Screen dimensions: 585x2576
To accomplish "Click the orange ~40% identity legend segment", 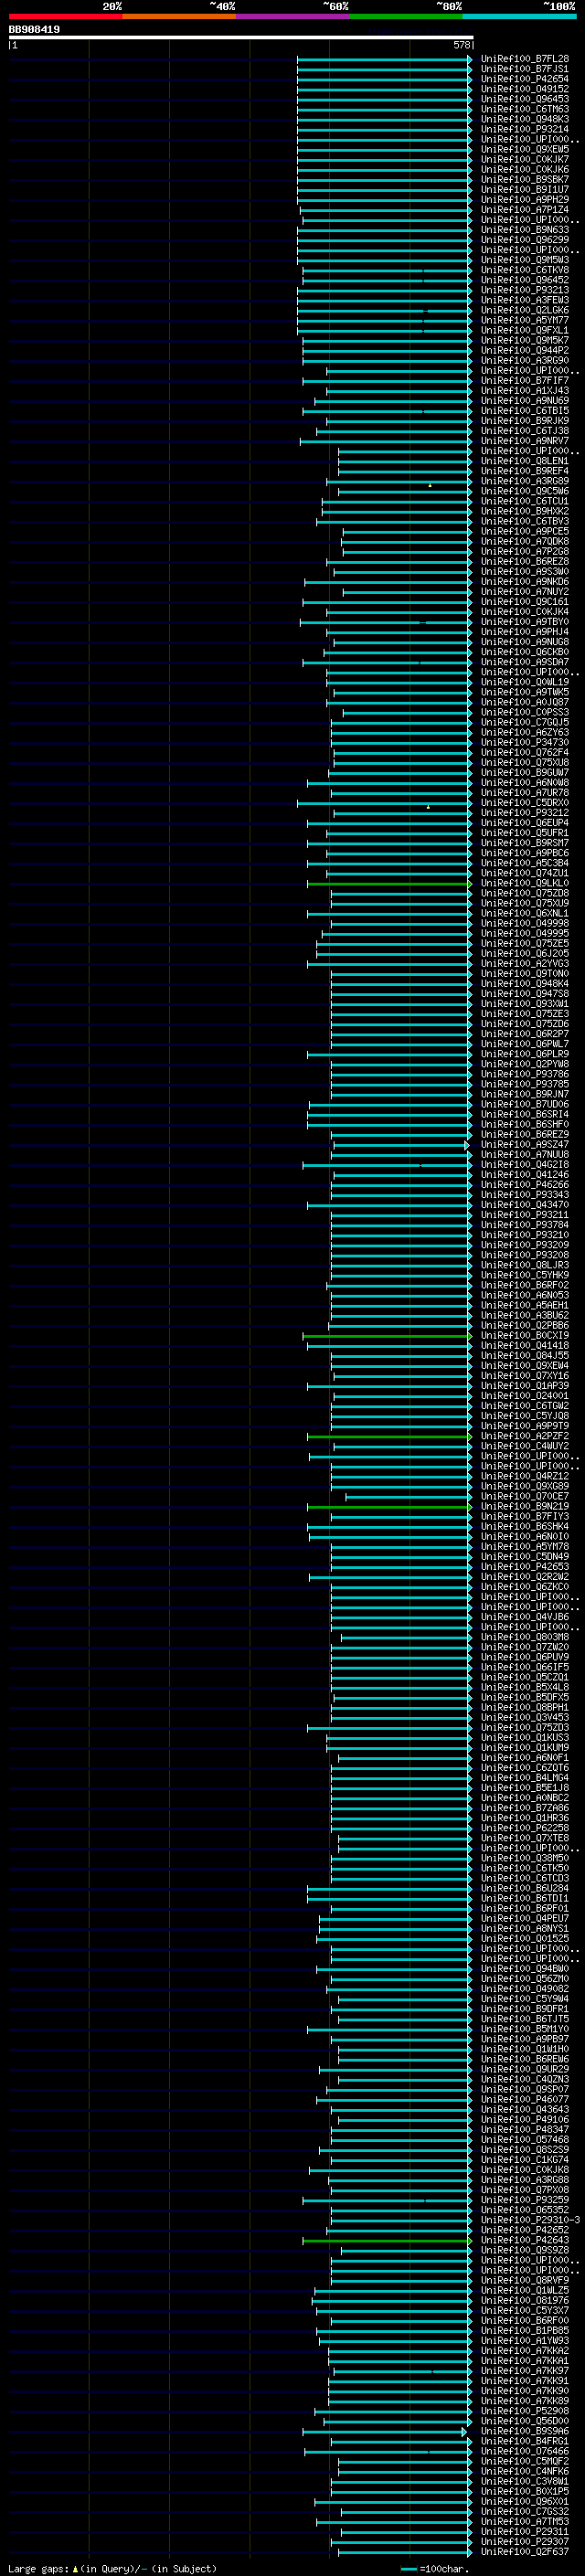I will tap(179, 16).
